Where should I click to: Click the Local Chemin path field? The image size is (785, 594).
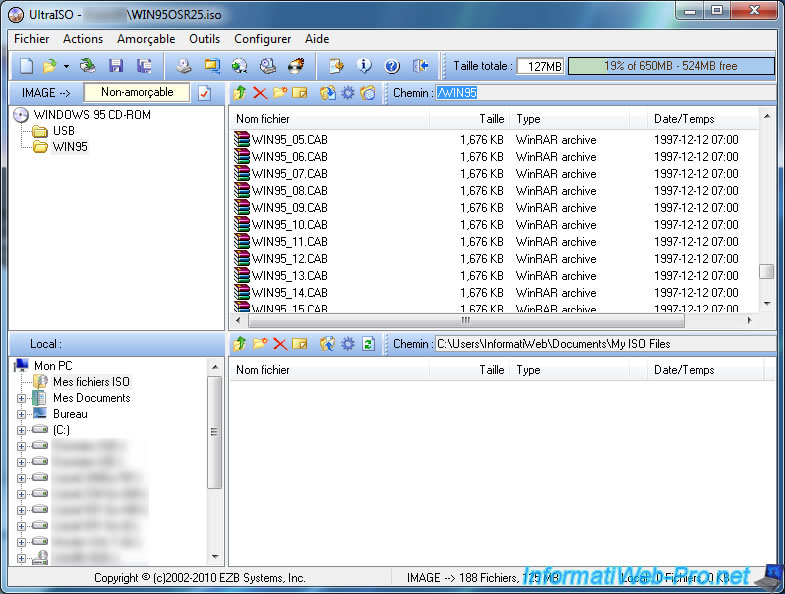click(x=605, y=344)
